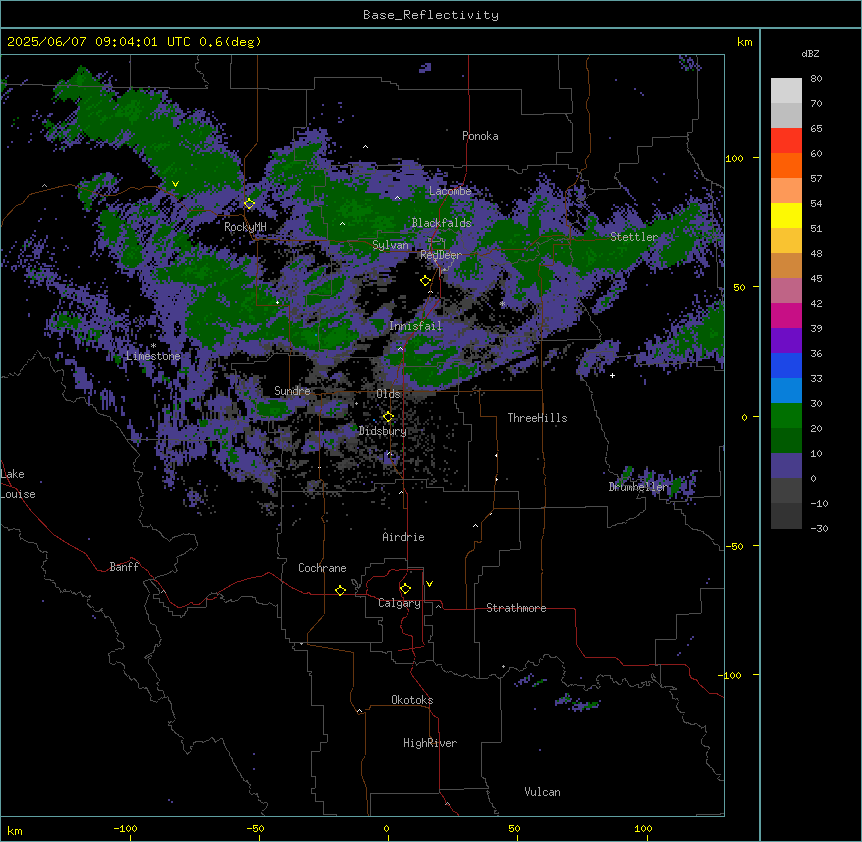Click the Stettler label
Image resolution: width=862 pixels, height=842 pixels.
pyautogui.click(x=634, y=237)
